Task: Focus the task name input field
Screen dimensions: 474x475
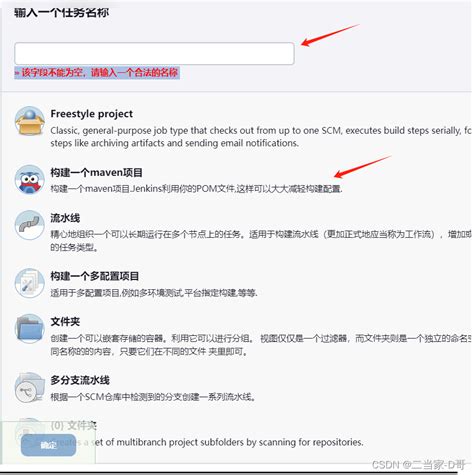Action: pos(154,53)
